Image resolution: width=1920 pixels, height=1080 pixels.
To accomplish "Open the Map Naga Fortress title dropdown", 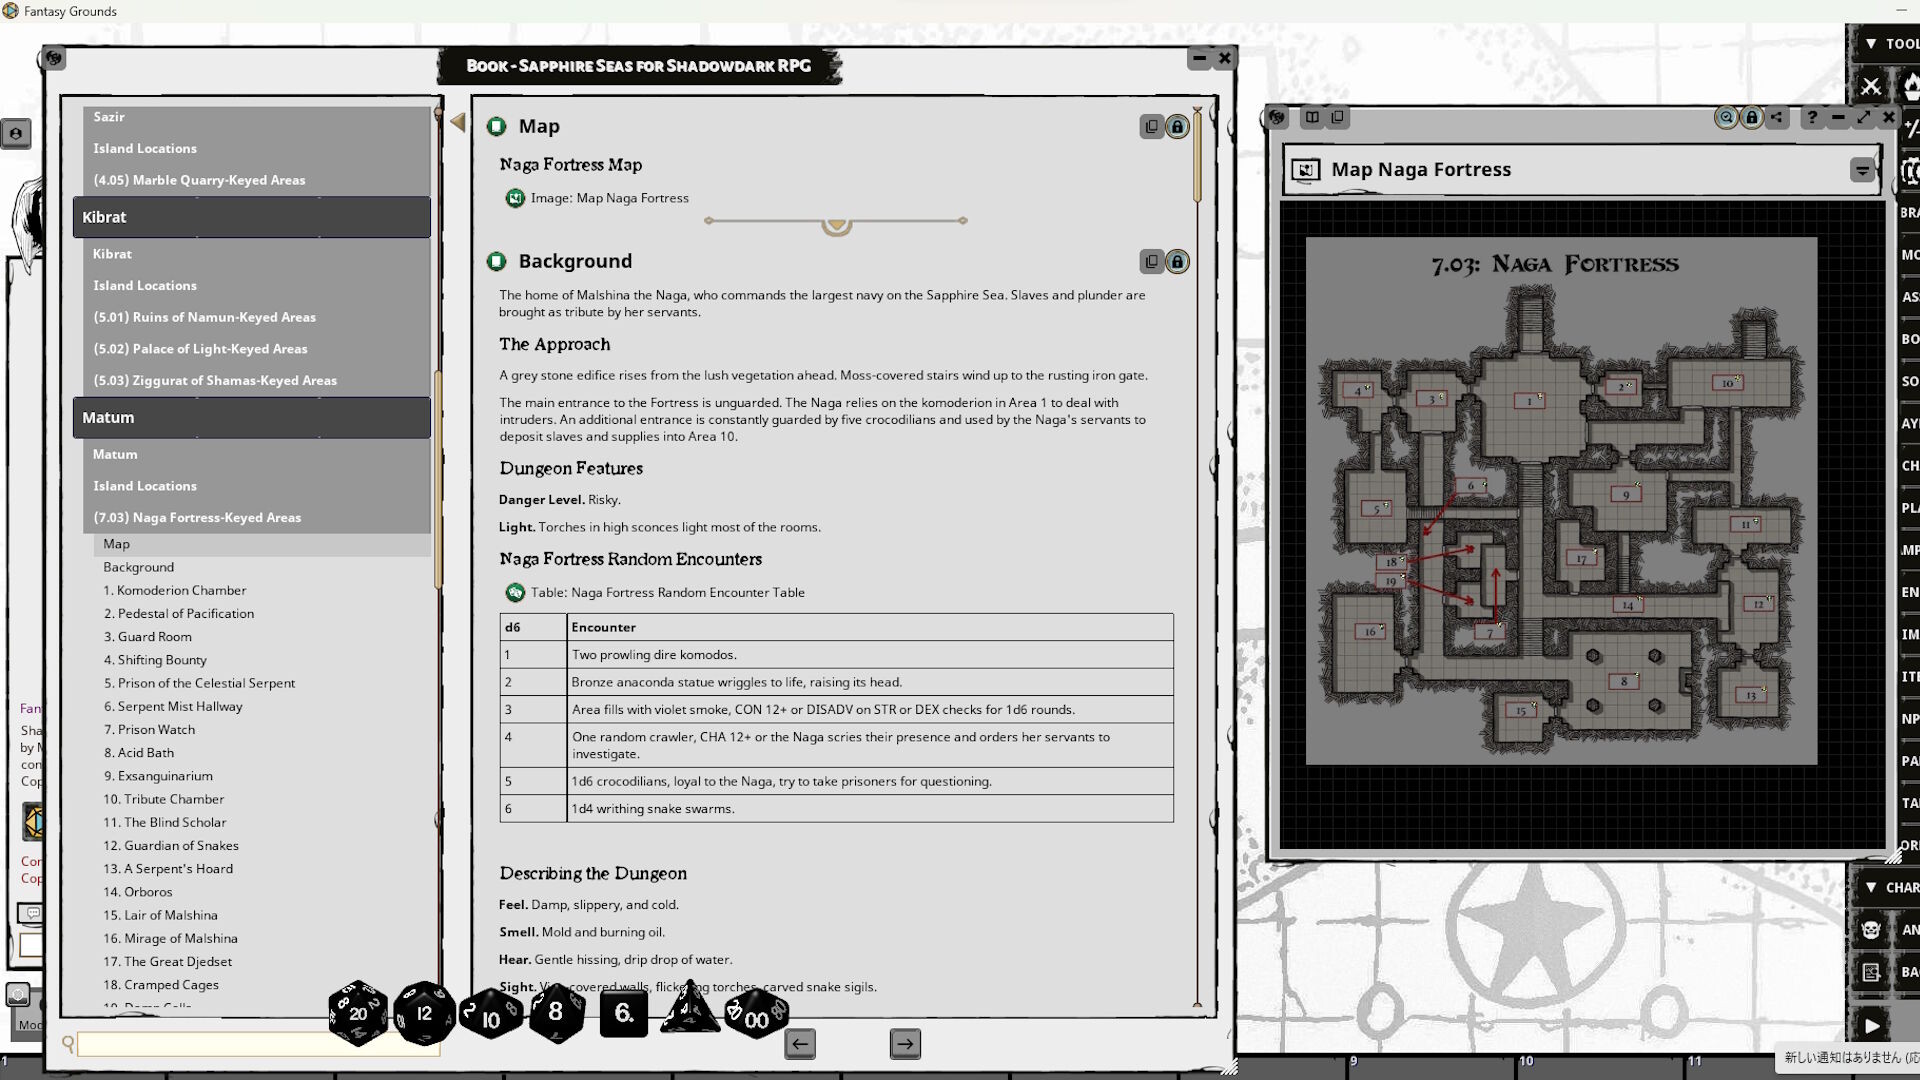I will [1862, 169].
